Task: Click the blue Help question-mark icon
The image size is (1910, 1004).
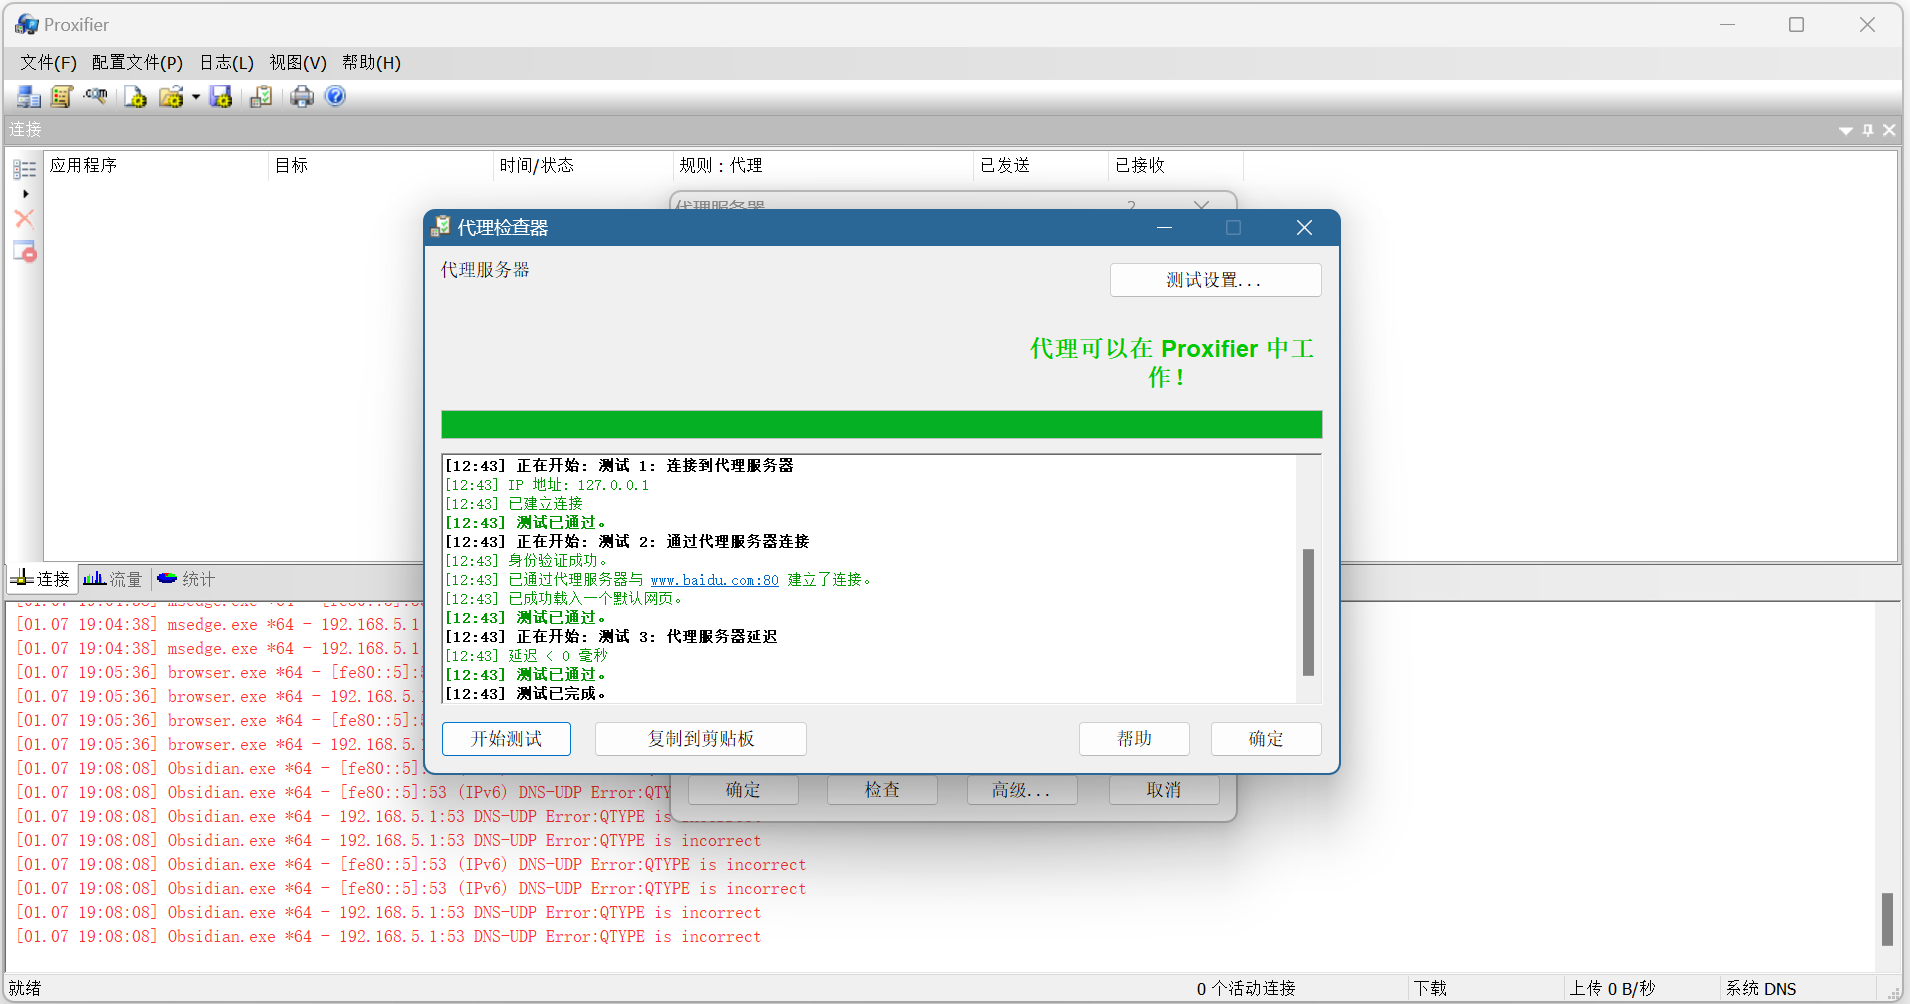Action: pyautogui.click(x=336, y=97)
